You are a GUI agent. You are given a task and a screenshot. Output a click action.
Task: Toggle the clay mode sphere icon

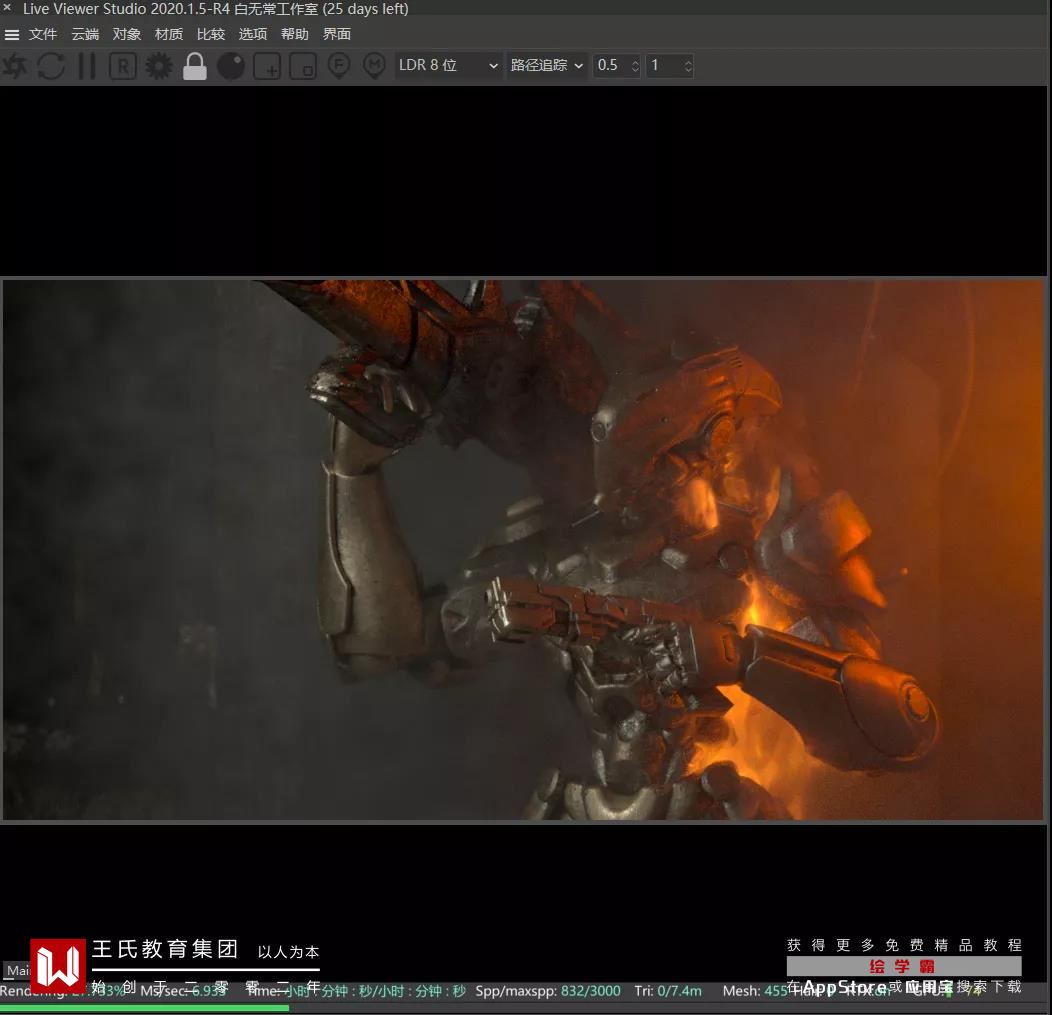coord(231,66)
